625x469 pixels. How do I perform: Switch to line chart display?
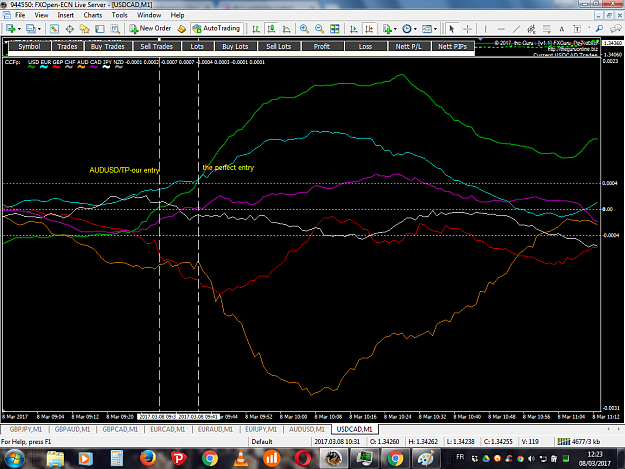pos(286,29)
